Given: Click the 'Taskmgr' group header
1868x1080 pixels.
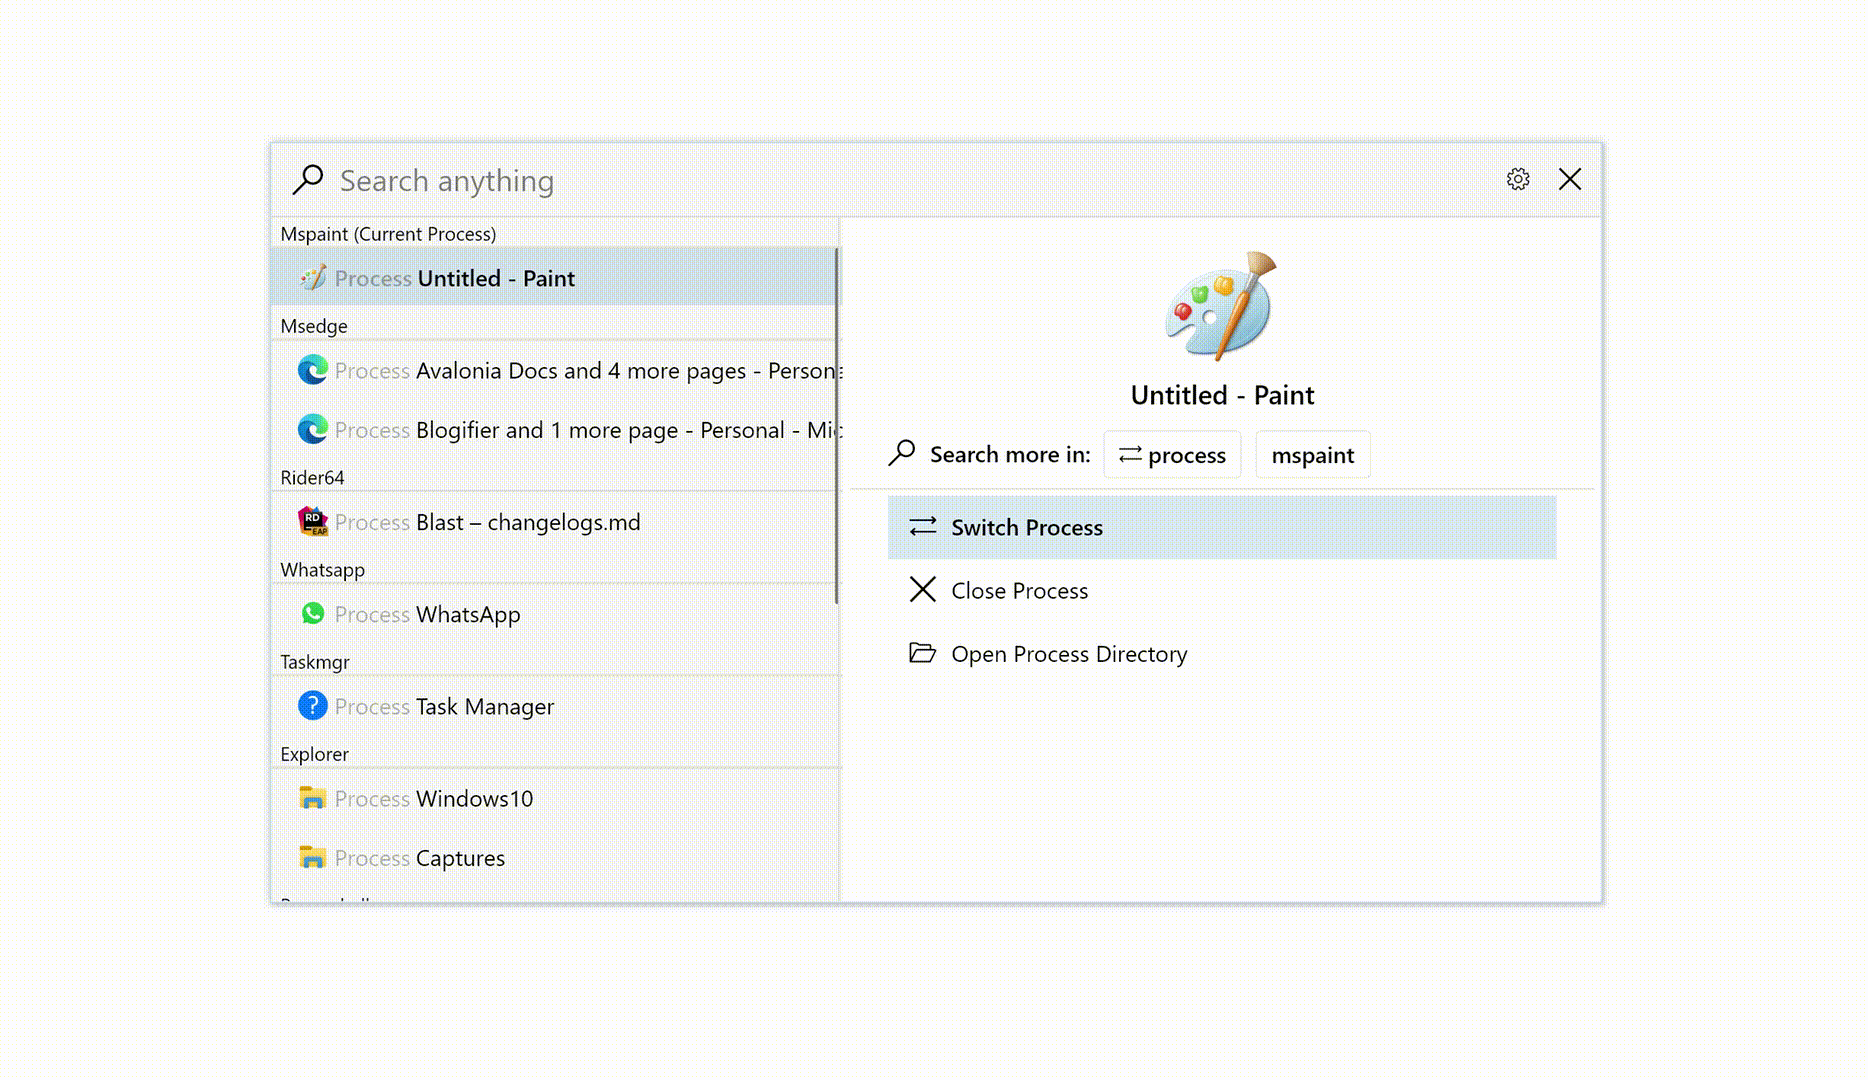Looking at the screenshot, I should pyautogui.click(x=315, y=662).
